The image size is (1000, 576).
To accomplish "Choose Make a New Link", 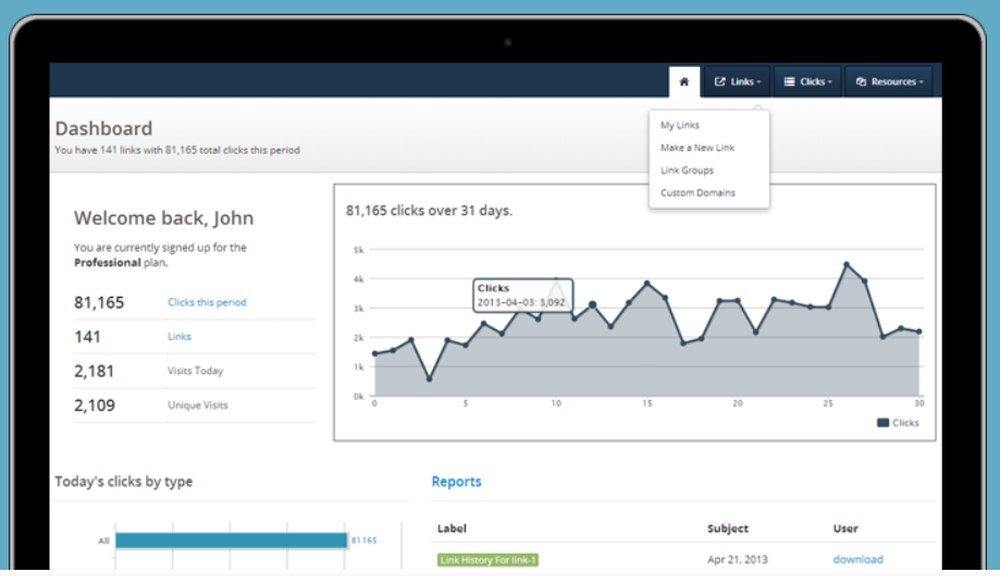I will click(x=697, y=147).
